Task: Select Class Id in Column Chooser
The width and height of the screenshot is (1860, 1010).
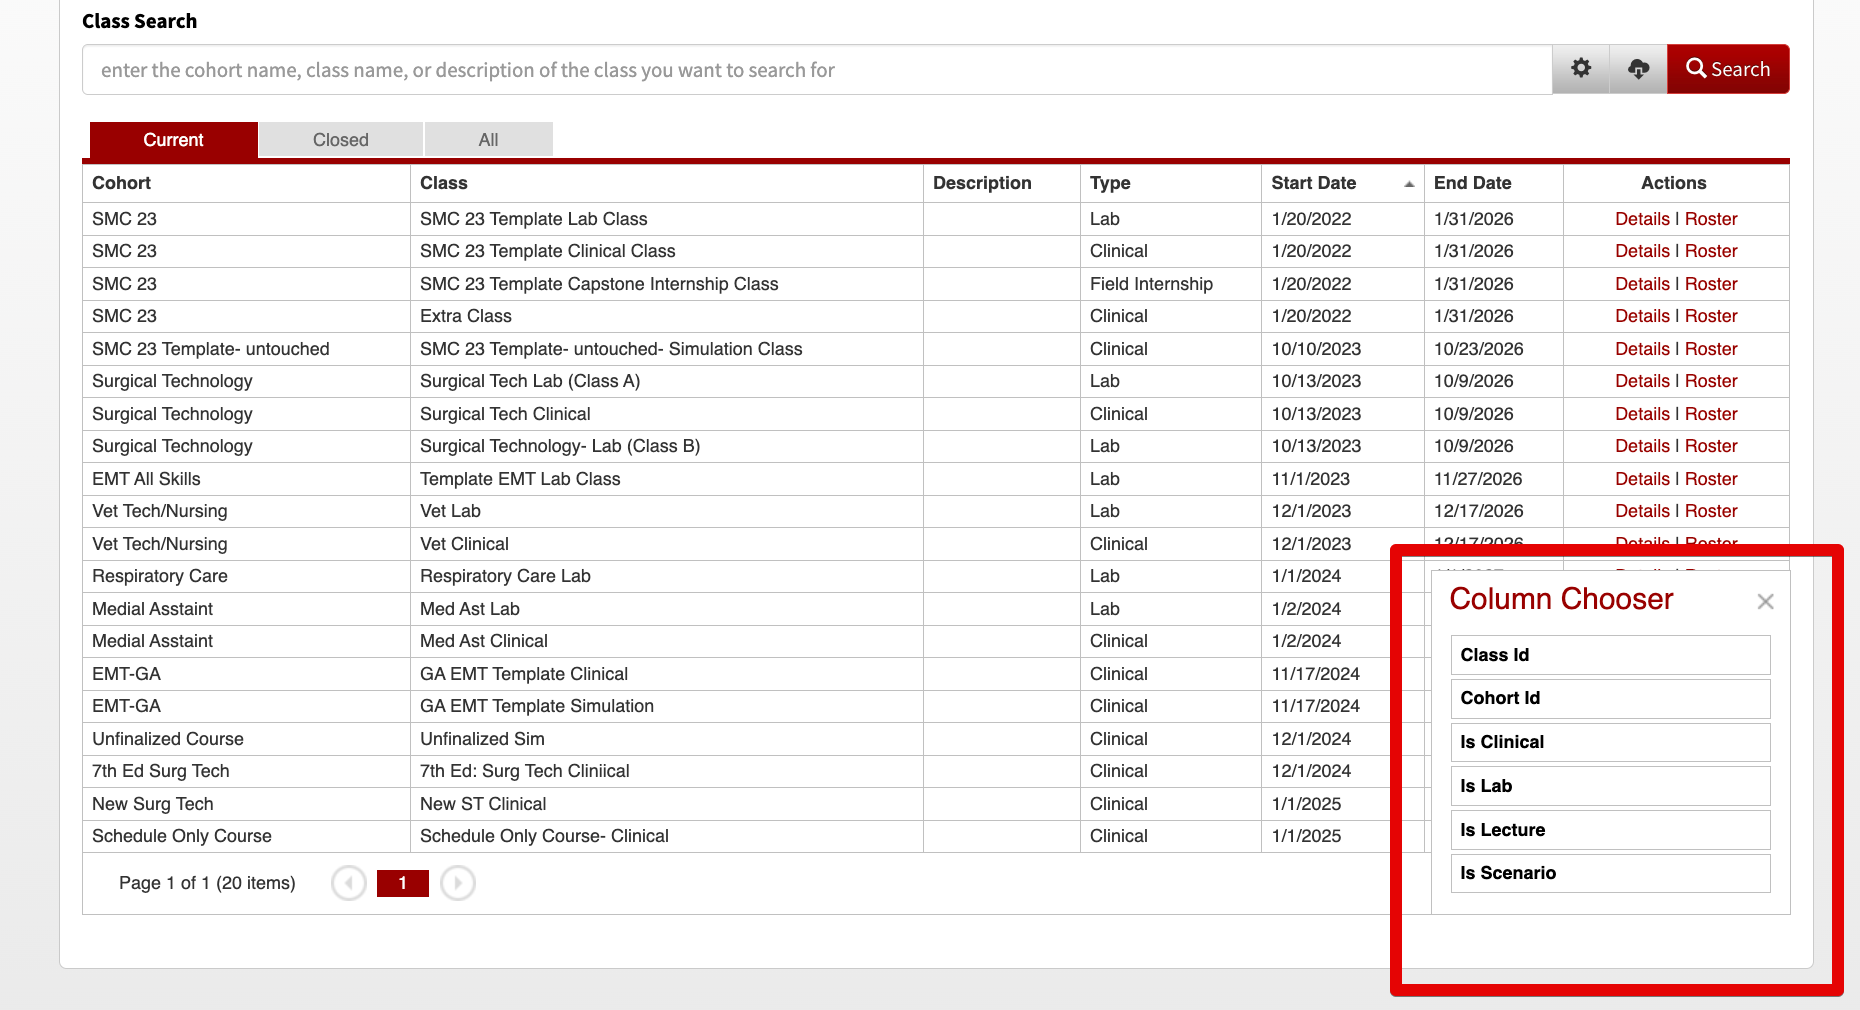Action: pyautogui.click(x=1610, y=655)
